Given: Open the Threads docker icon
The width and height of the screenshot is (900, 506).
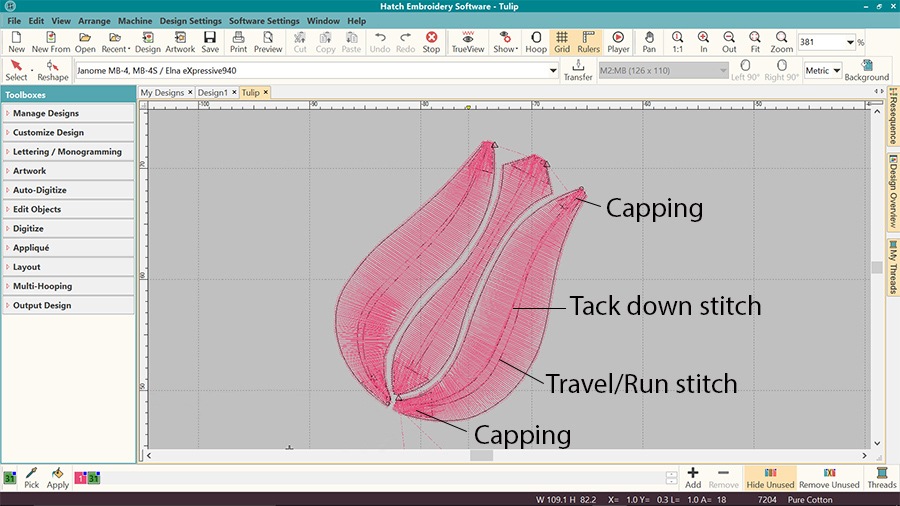Looking at the screenshot, I should click(x=881, y=477).
